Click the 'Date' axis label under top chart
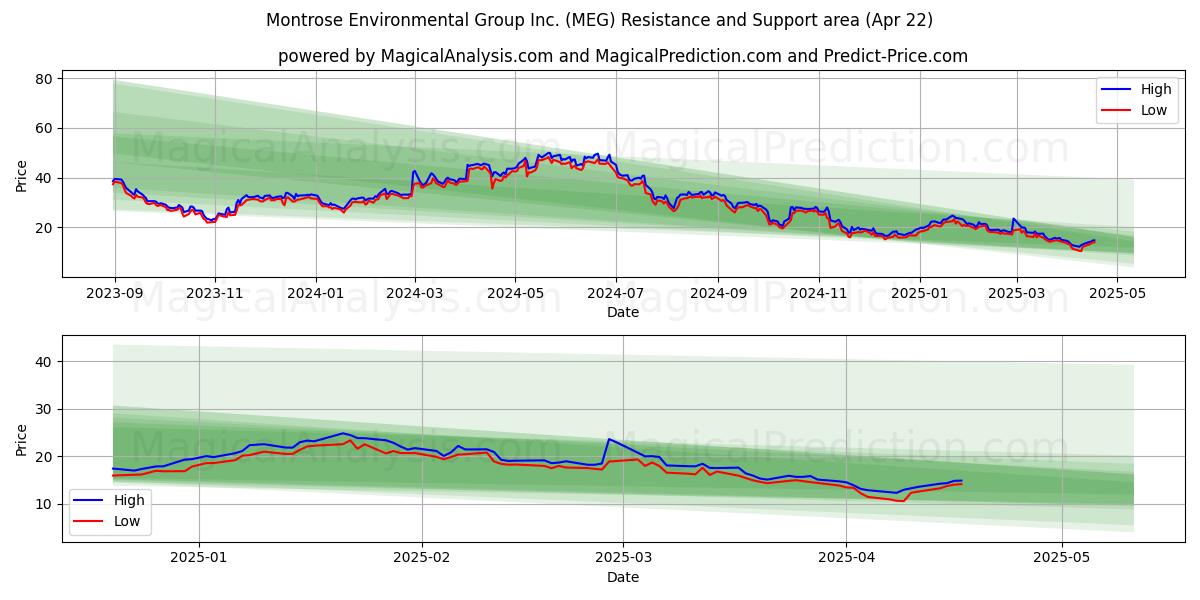 pos(623,313)
